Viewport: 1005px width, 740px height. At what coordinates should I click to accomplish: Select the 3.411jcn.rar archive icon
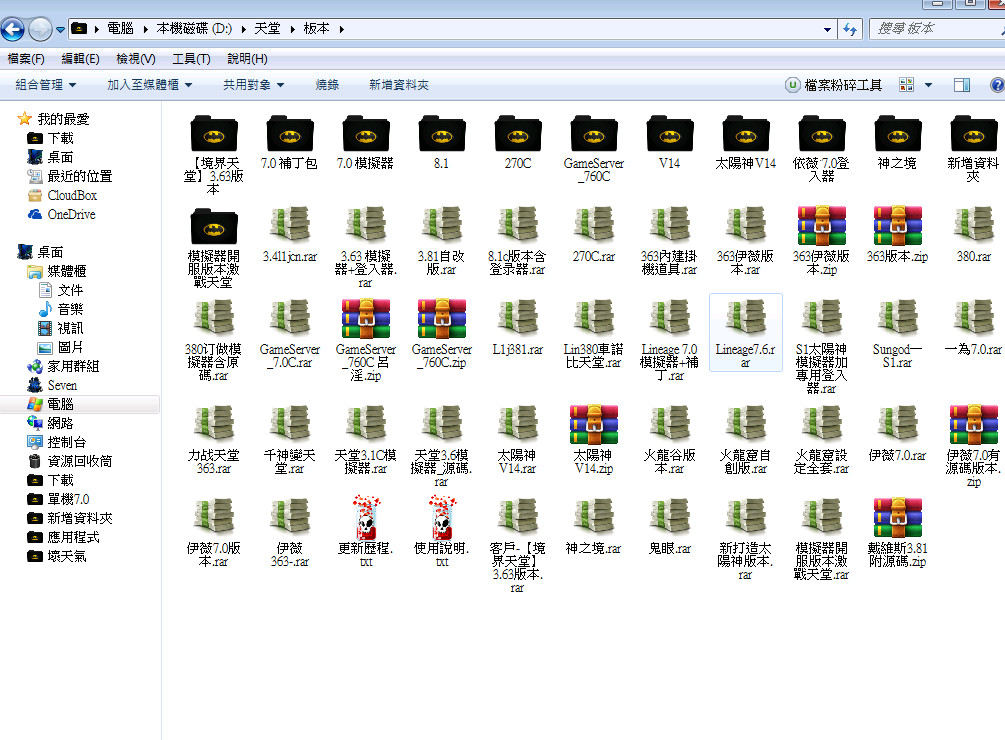pyautogui.click(x=290, y=226)
